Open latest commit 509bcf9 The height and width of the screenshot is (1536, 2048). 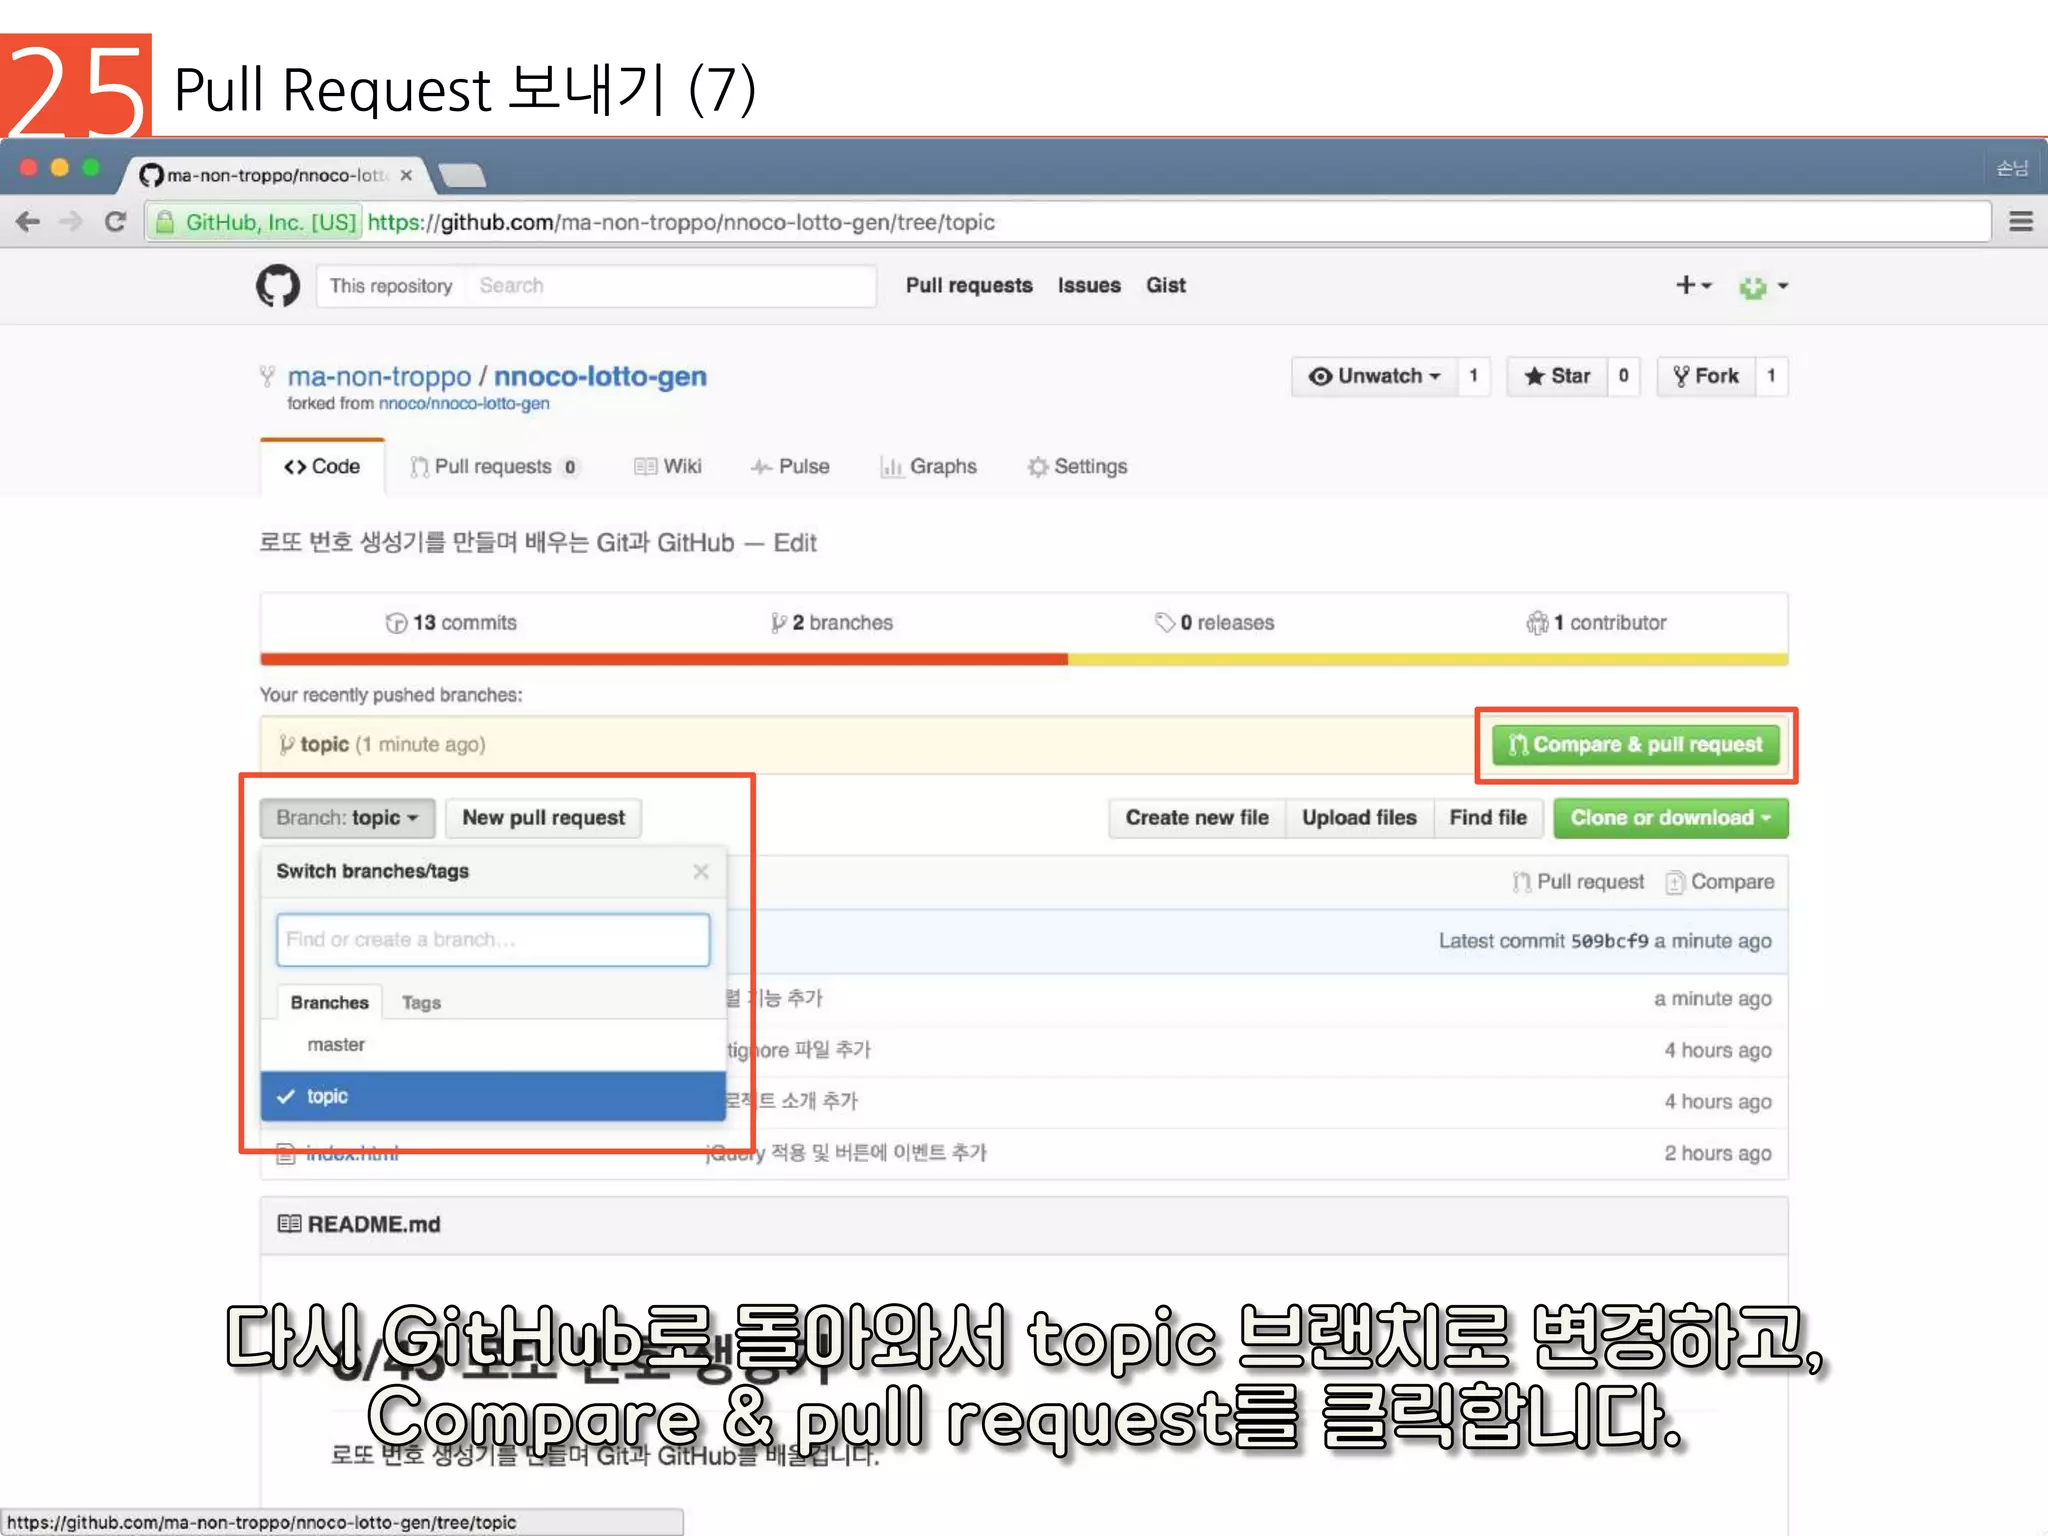click(1609, 942)
